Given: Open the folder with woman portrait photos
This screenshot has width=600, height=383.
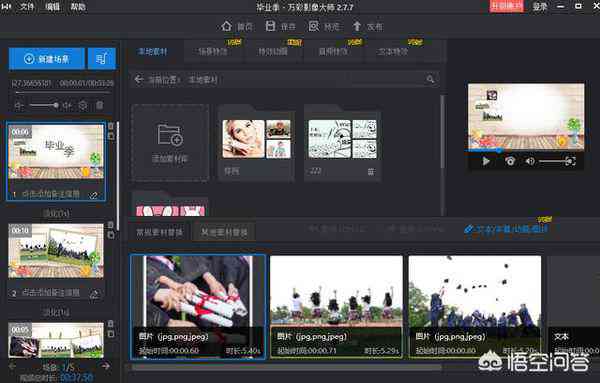Looking at the screenshot, I should [257, 142].
